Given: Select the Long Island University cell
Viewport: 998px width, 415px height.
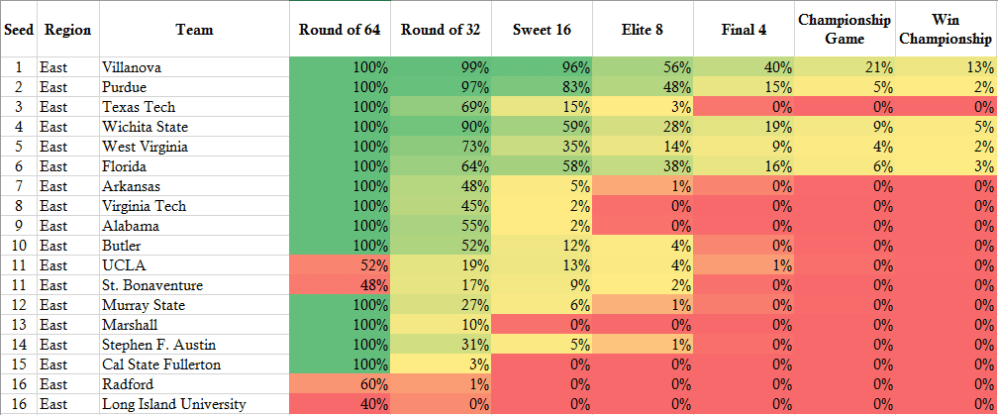Looking at the screenshot, I should (x=193, y=404).
